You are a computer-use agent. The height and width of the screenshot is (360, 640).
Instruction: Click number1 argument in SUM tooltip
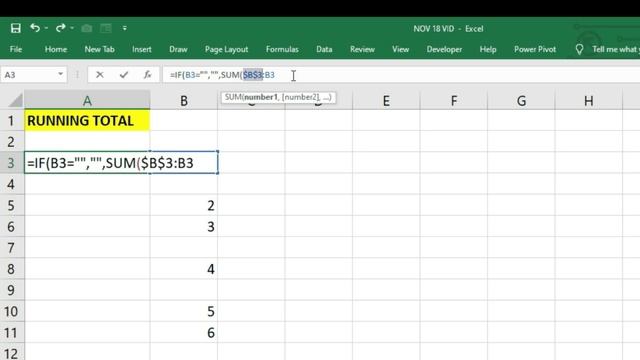pyautogui.click(x=260, y=97)
